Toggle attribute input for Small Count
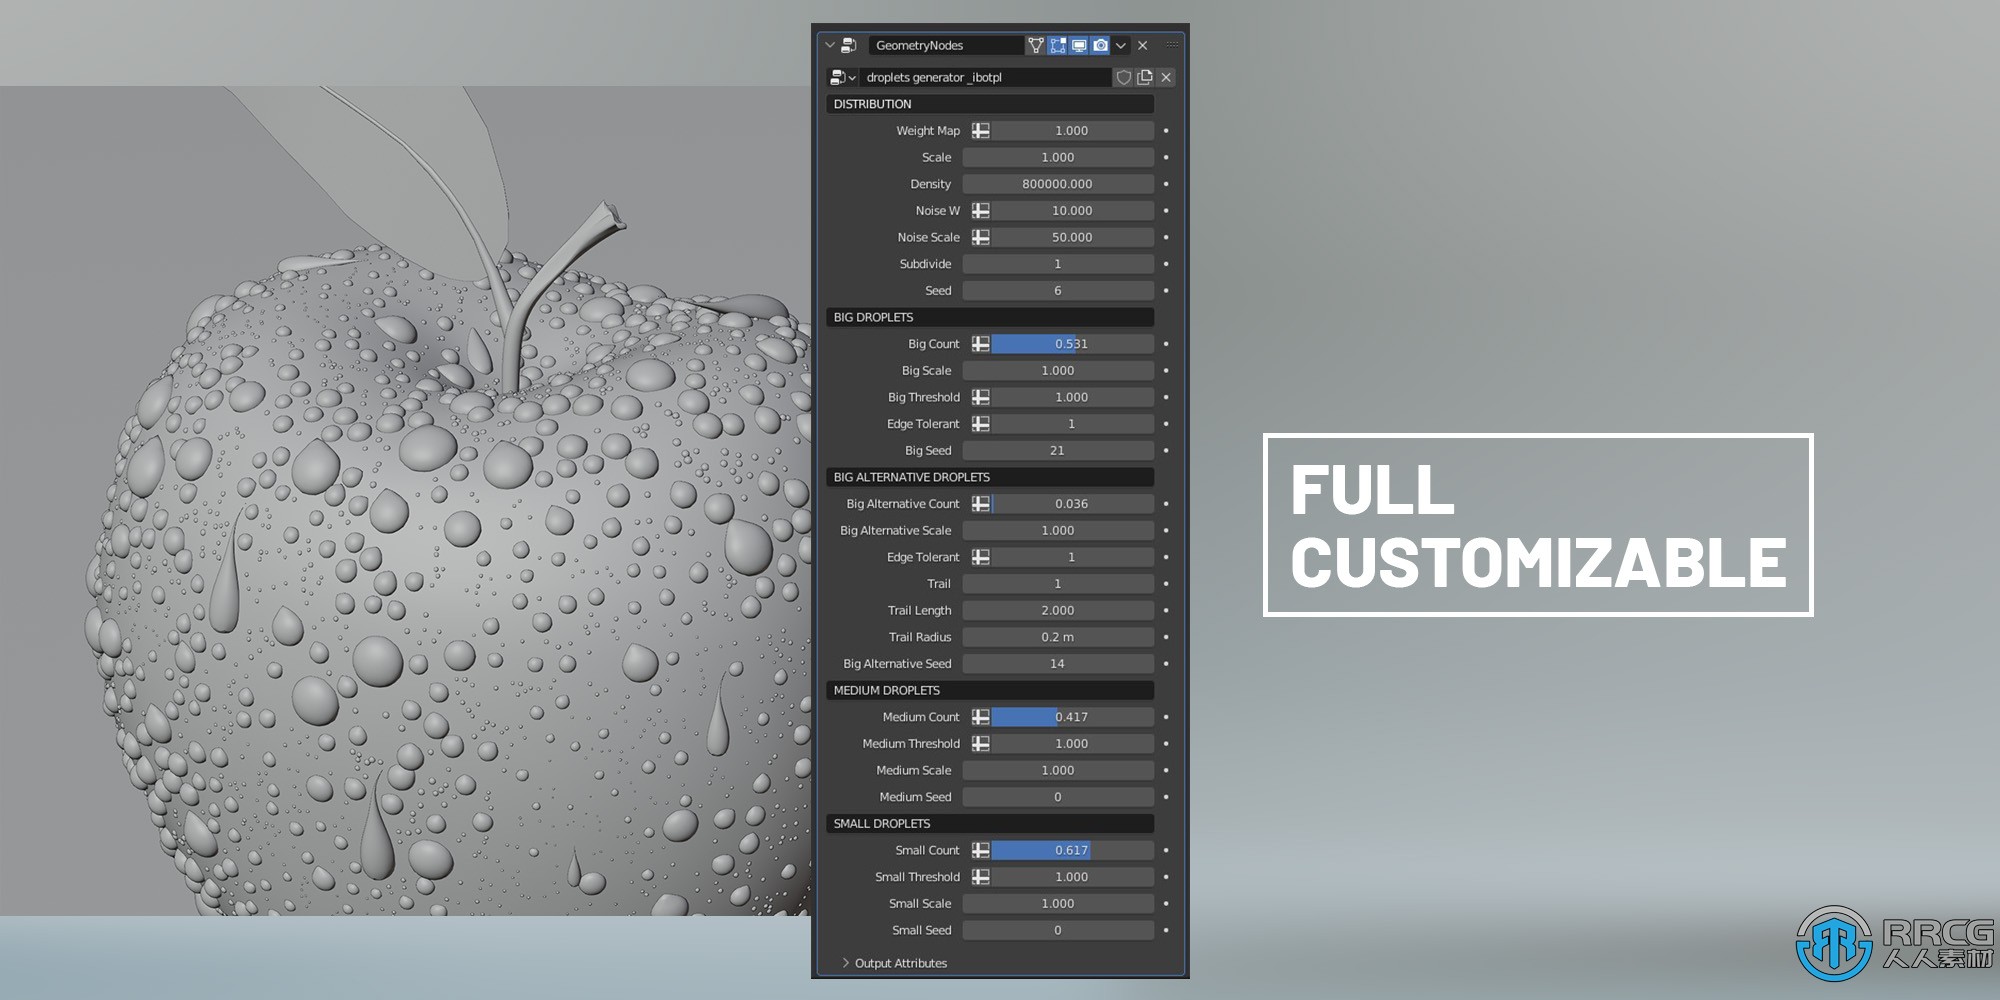The height and width of the screenshot is (1000, 2000). (x=981, y=850)
